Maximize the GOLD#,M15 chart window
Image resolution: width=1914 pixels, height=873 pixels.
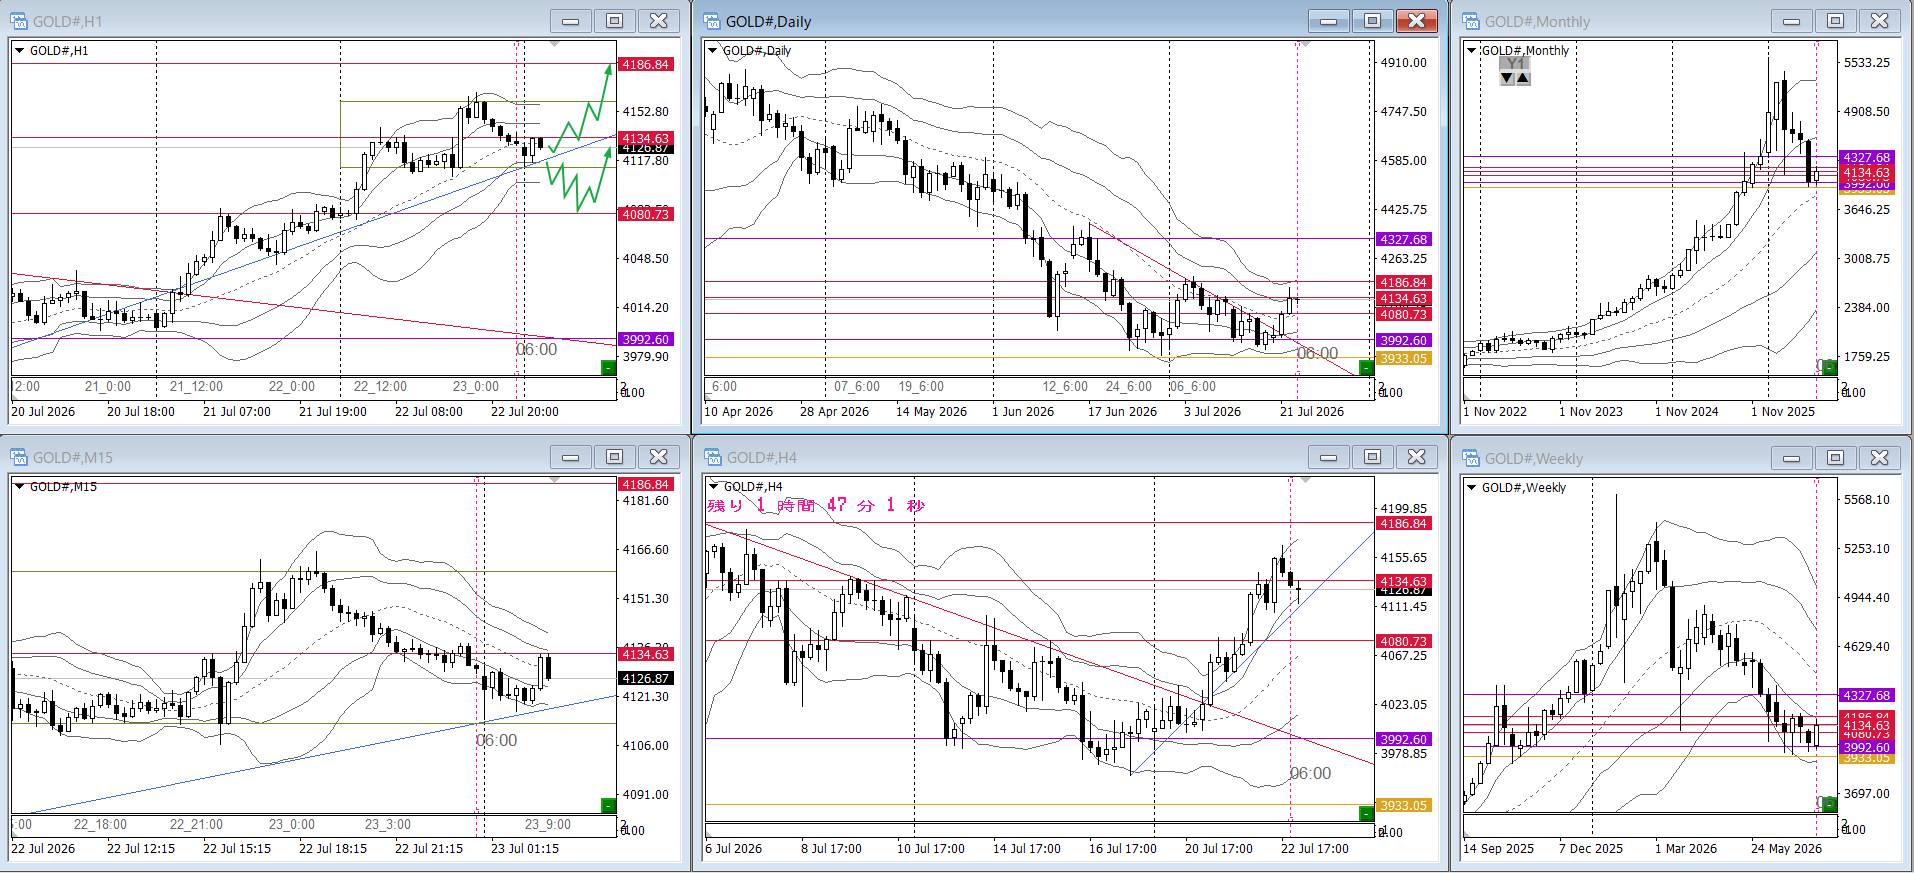pyautogui.click(x=615, y=457)
